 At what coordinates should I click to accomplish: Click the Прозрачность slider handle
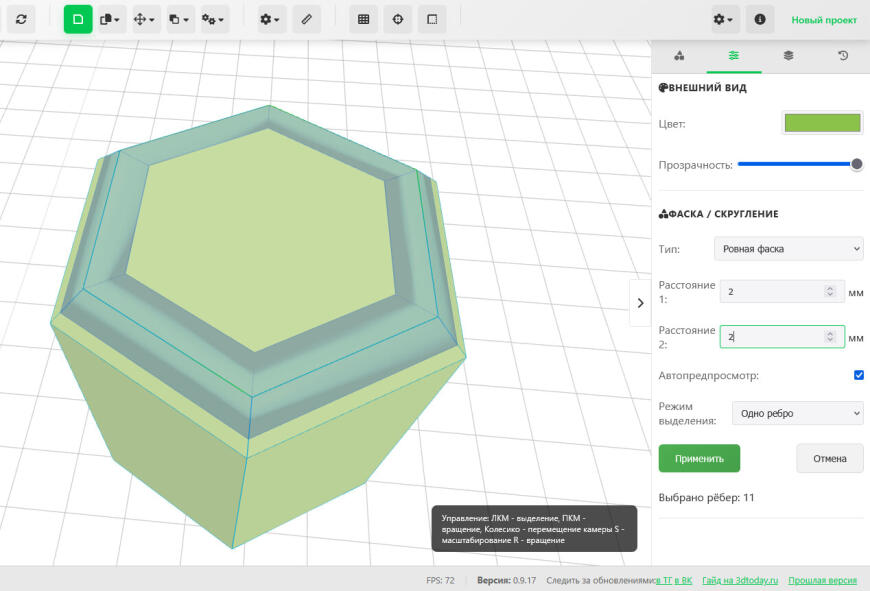pyautogui.click(x=856, y=164)
